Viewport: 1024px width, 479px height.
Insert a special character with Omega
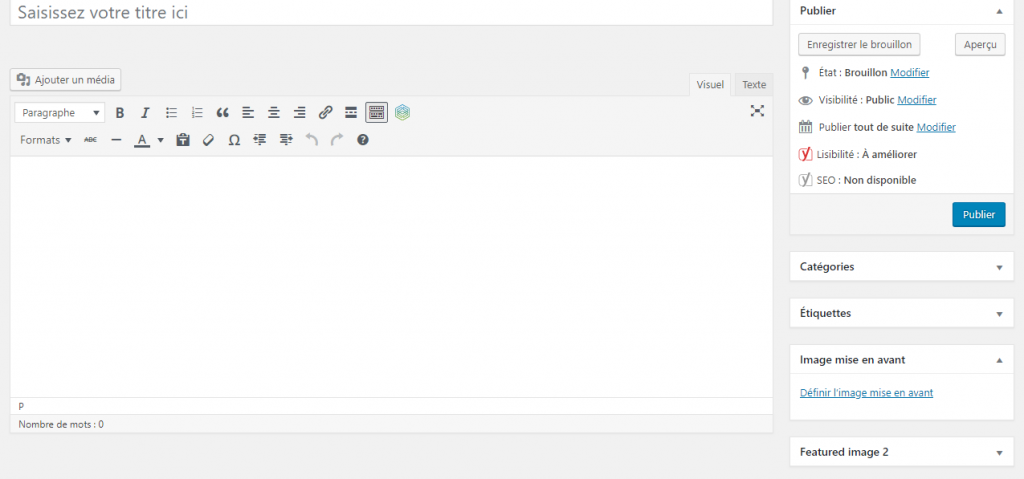(234, 140)
